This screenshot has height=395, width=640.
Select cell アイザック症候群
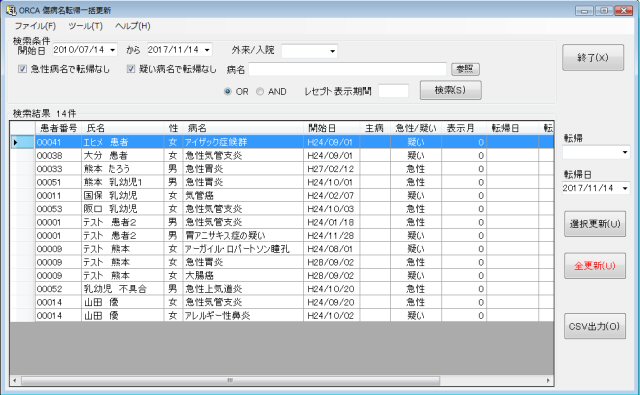(x=243, y=142)
